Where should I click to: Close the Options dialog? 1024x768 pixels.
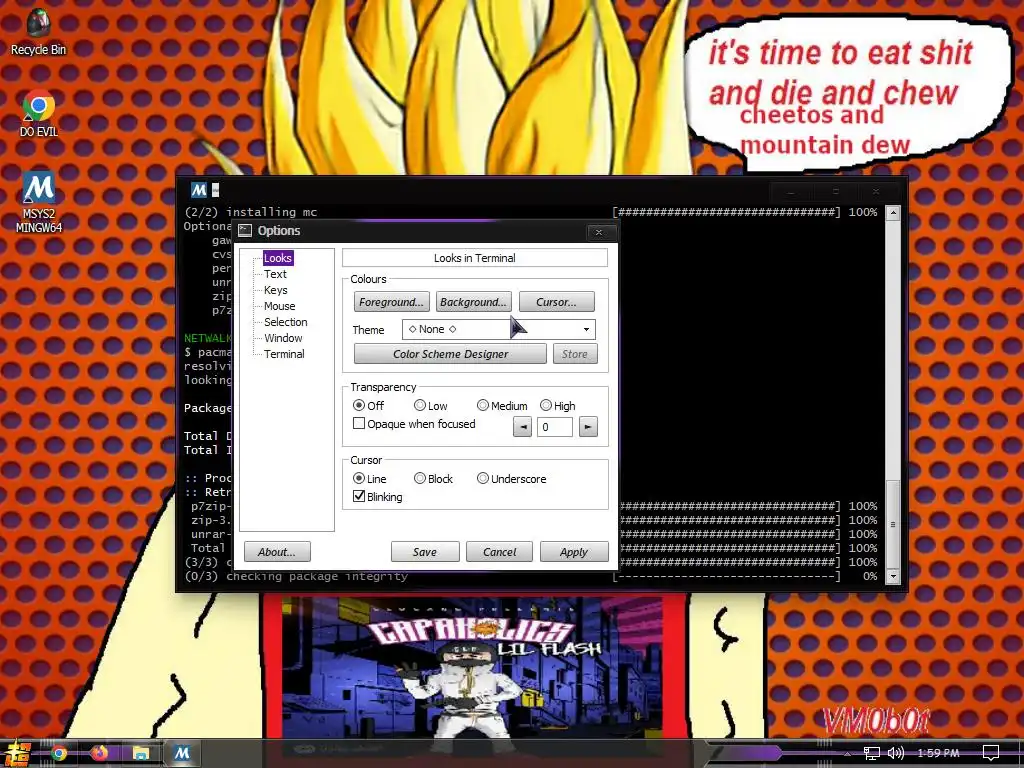pos(598,232)
